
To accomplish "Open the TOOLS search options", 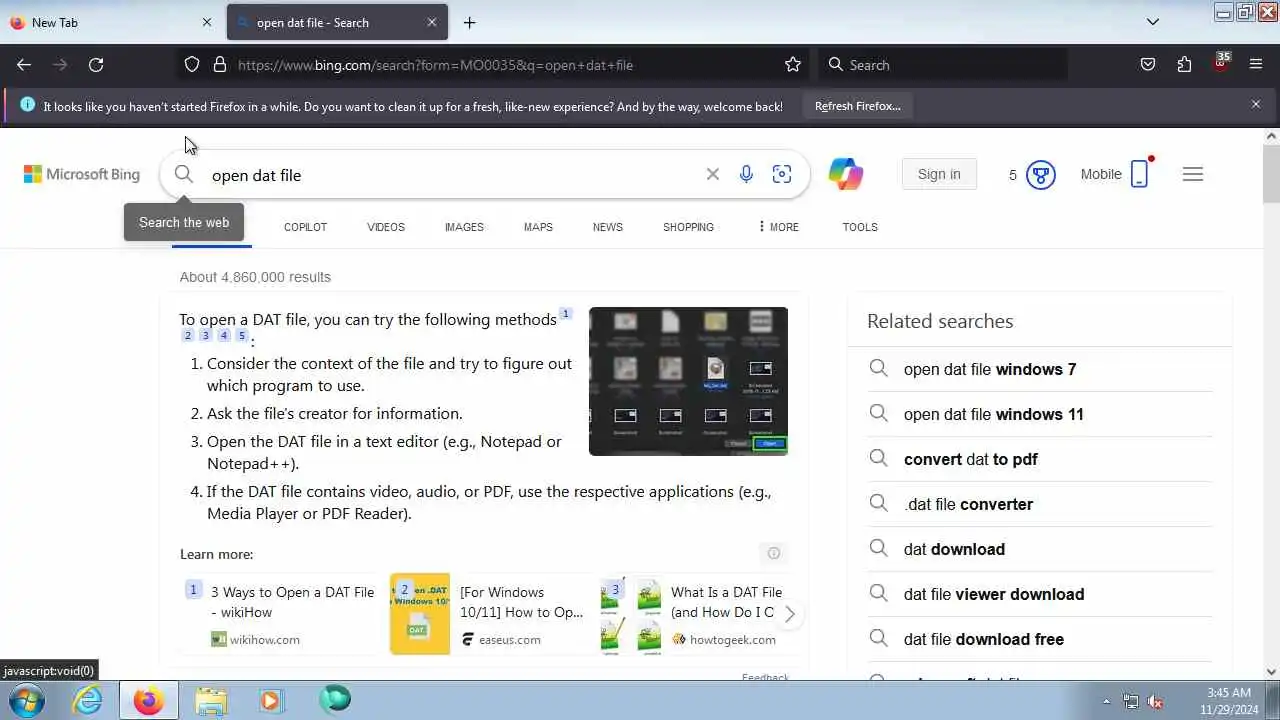I will point(860,227).
